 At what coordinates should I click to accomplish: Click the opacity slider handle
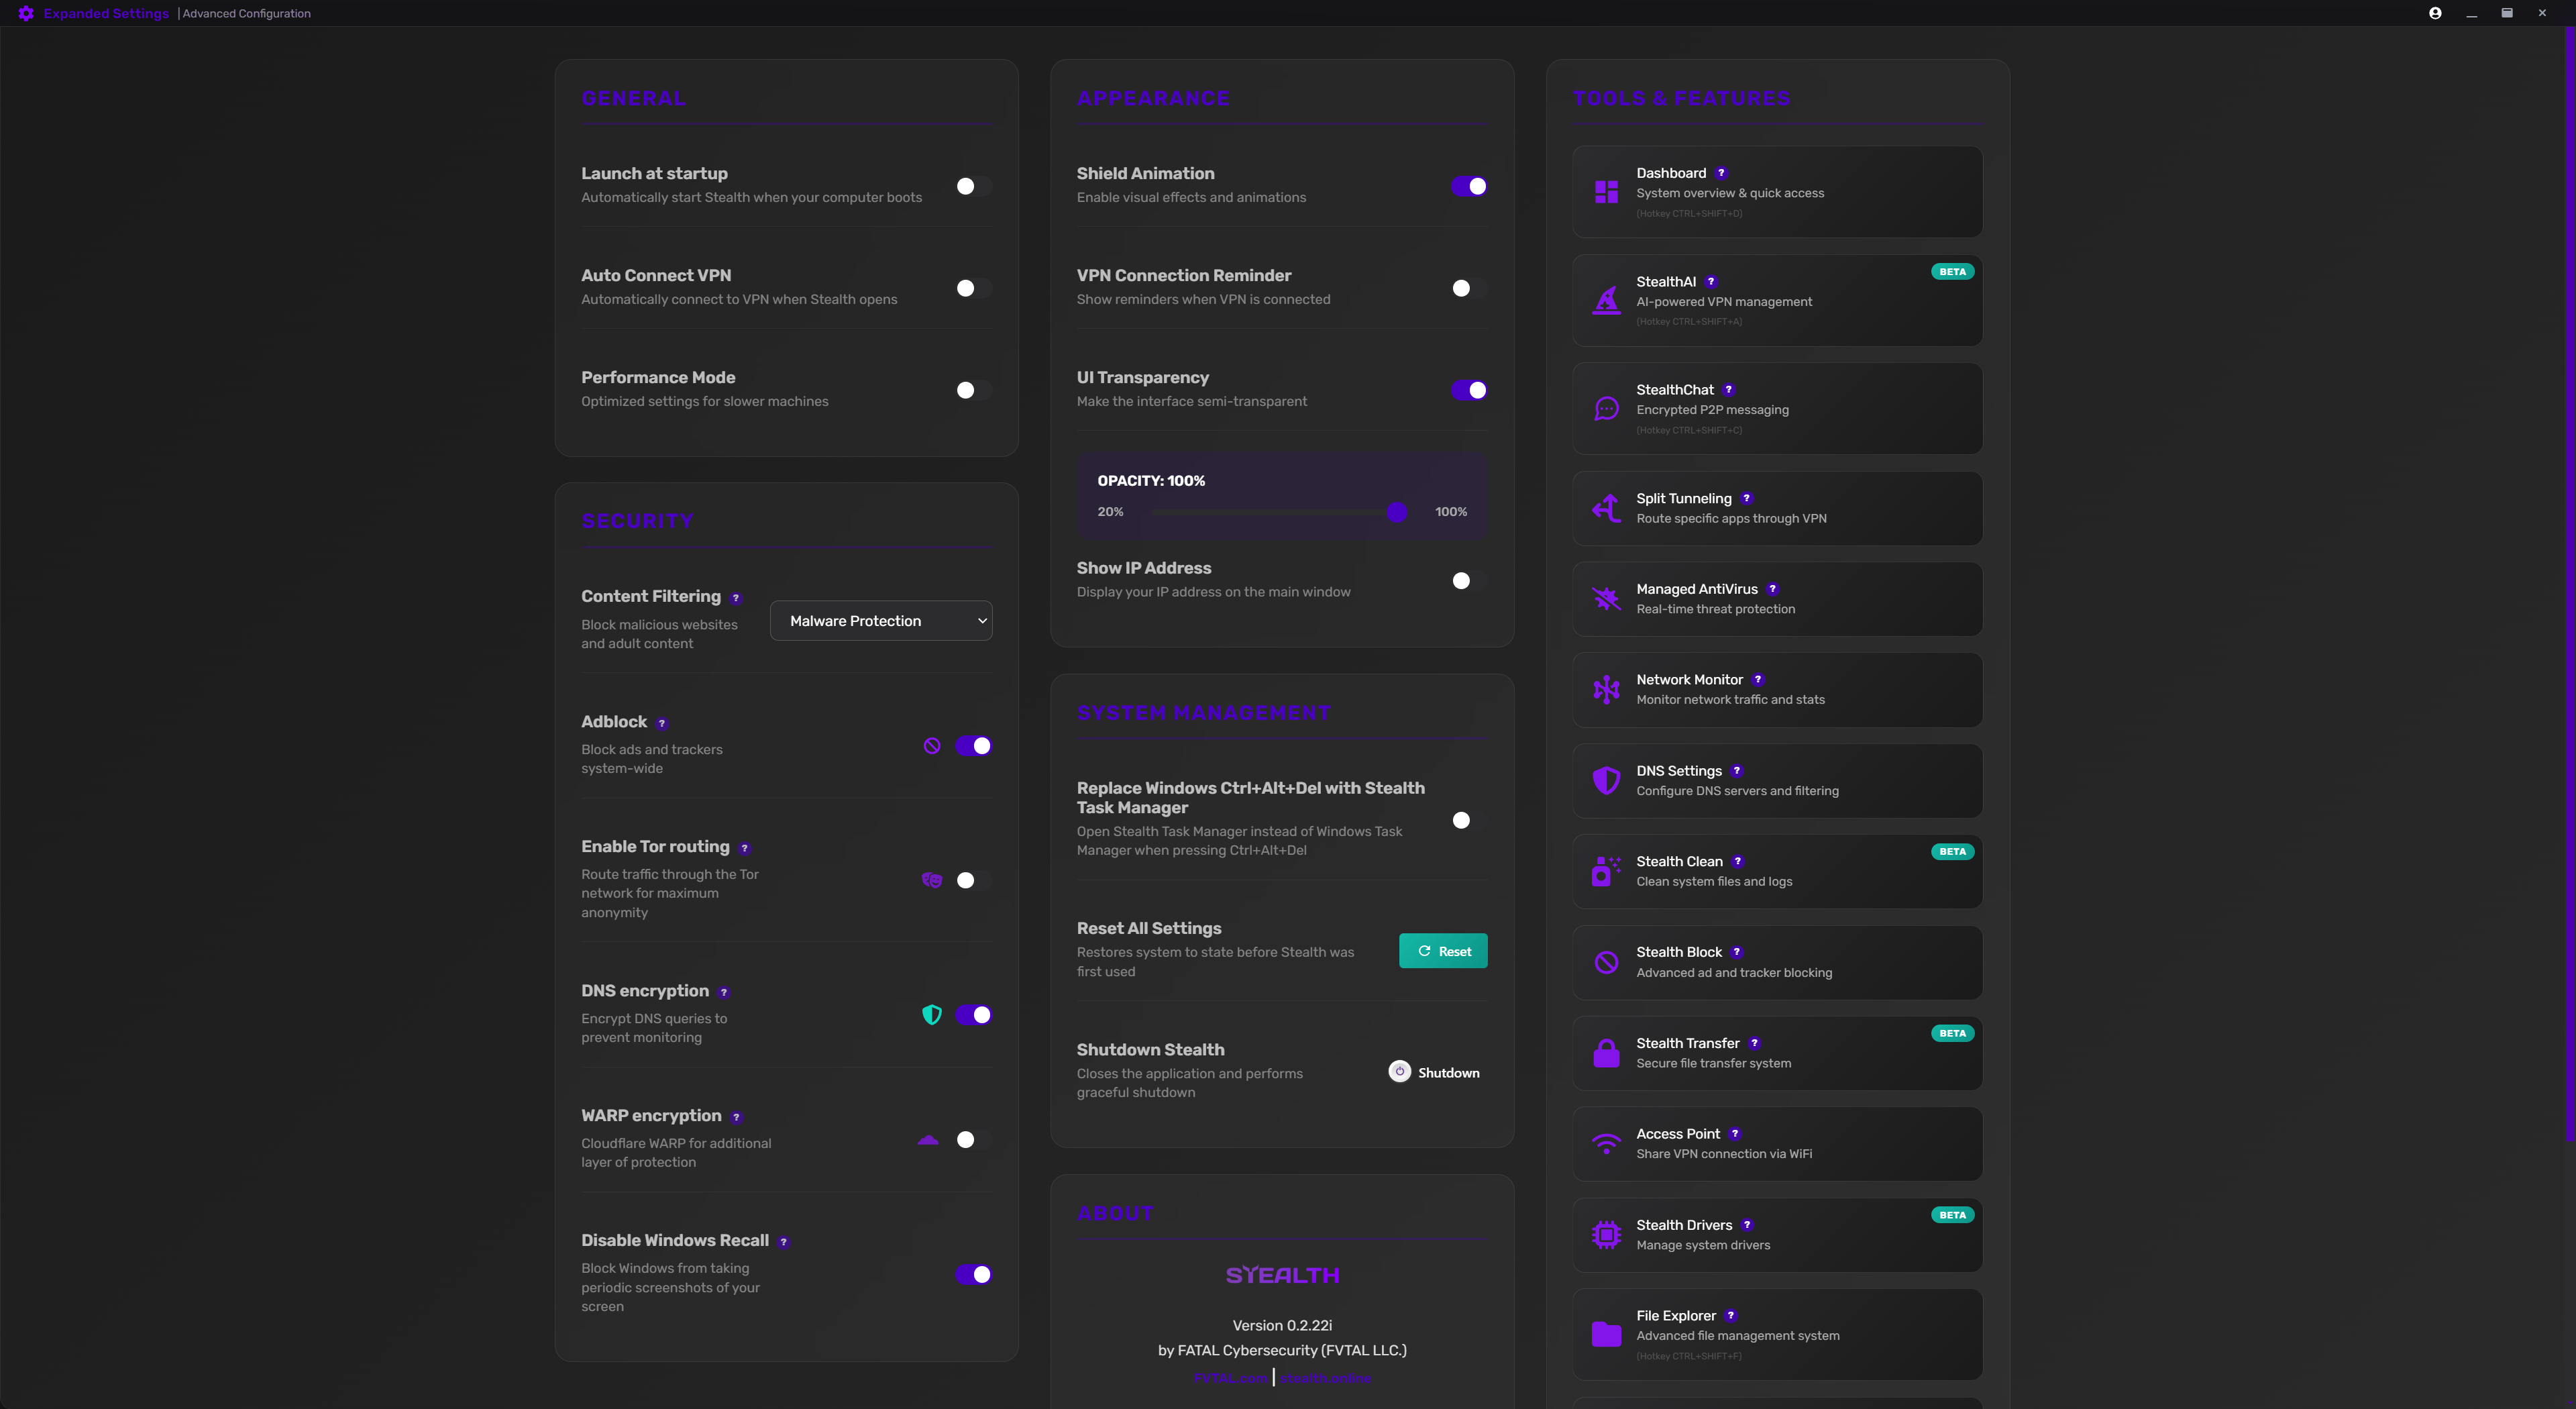1397,512
